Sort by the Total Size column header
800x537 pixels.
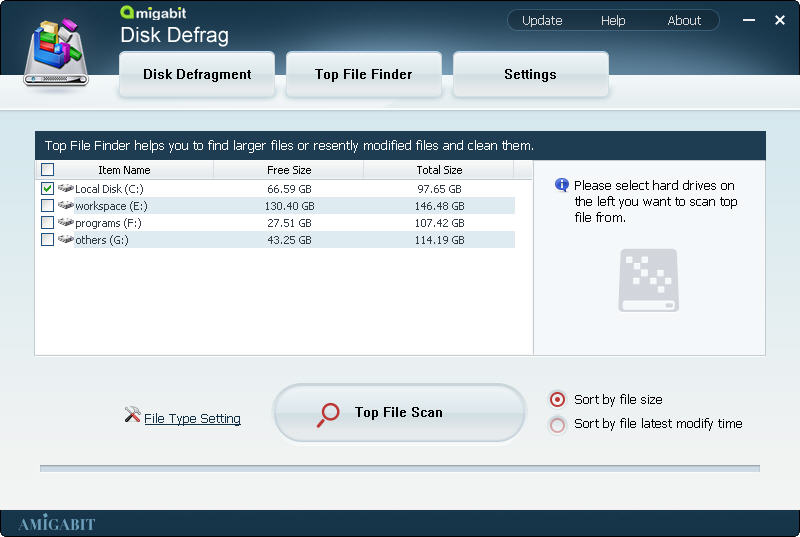pyautogui.click(x=439, y=170)
